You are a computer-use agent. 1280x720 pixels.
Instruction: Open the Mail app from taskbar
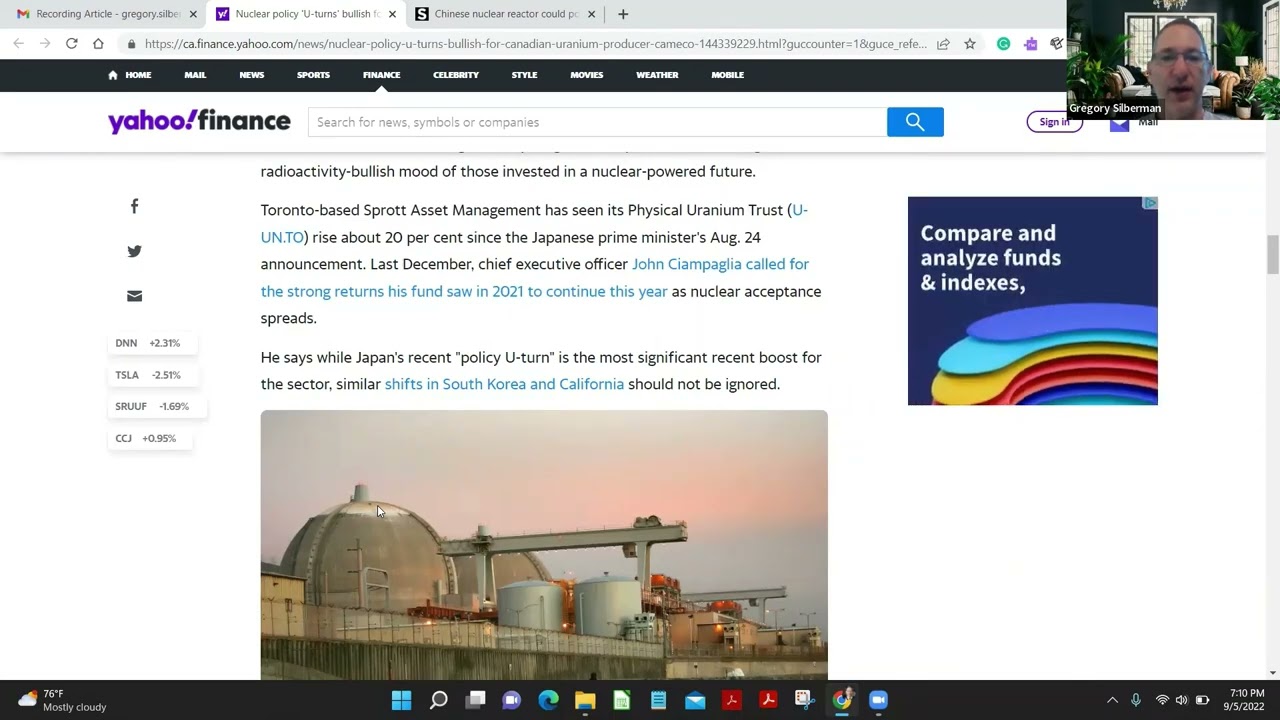coord(695,700)
